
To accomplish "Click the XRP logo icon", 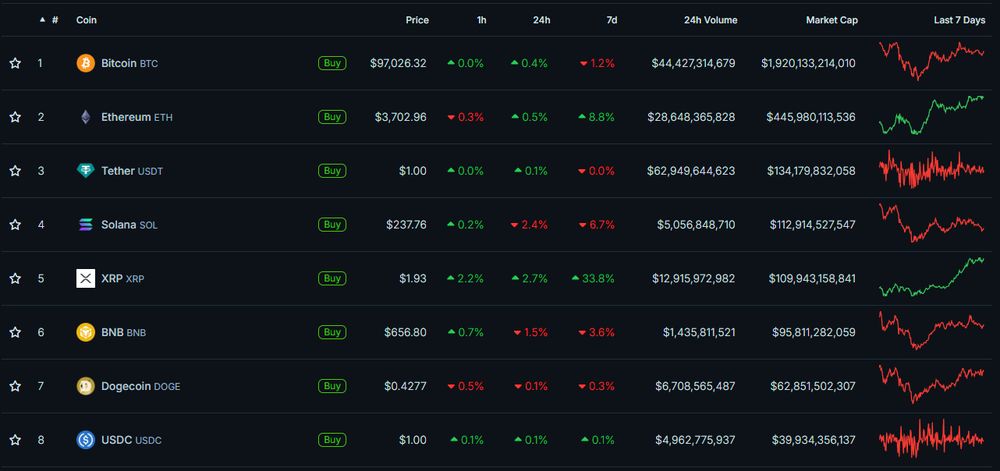I will (85, 279).
